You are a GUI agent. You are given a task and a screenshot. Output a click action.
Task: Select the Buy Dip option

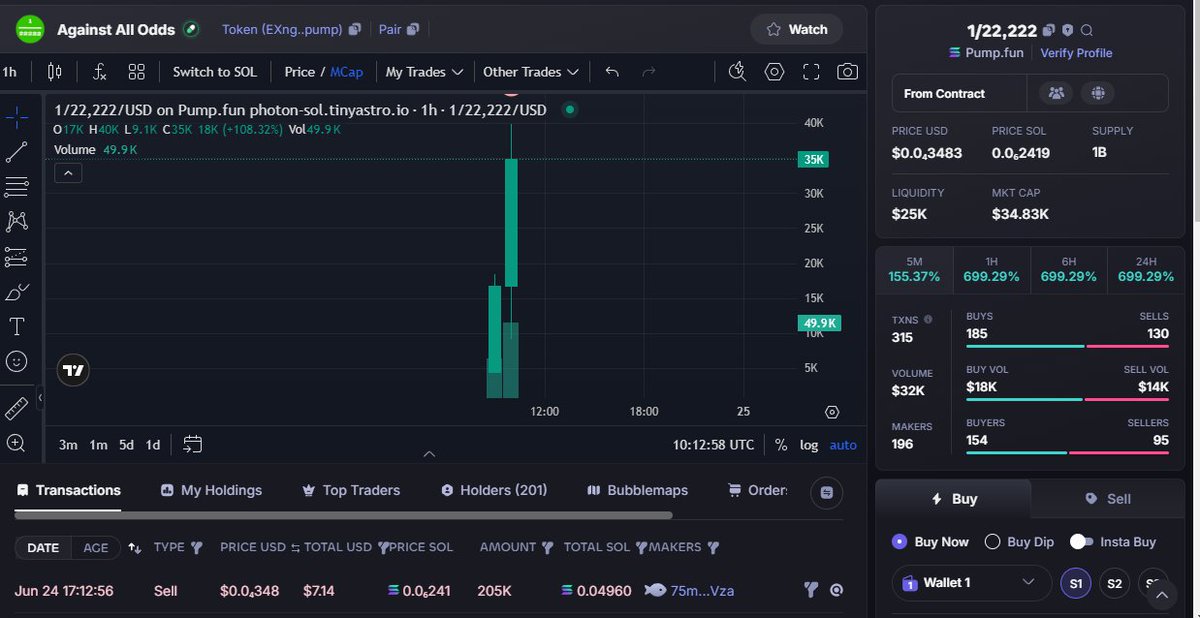[x=1019, y=542]
